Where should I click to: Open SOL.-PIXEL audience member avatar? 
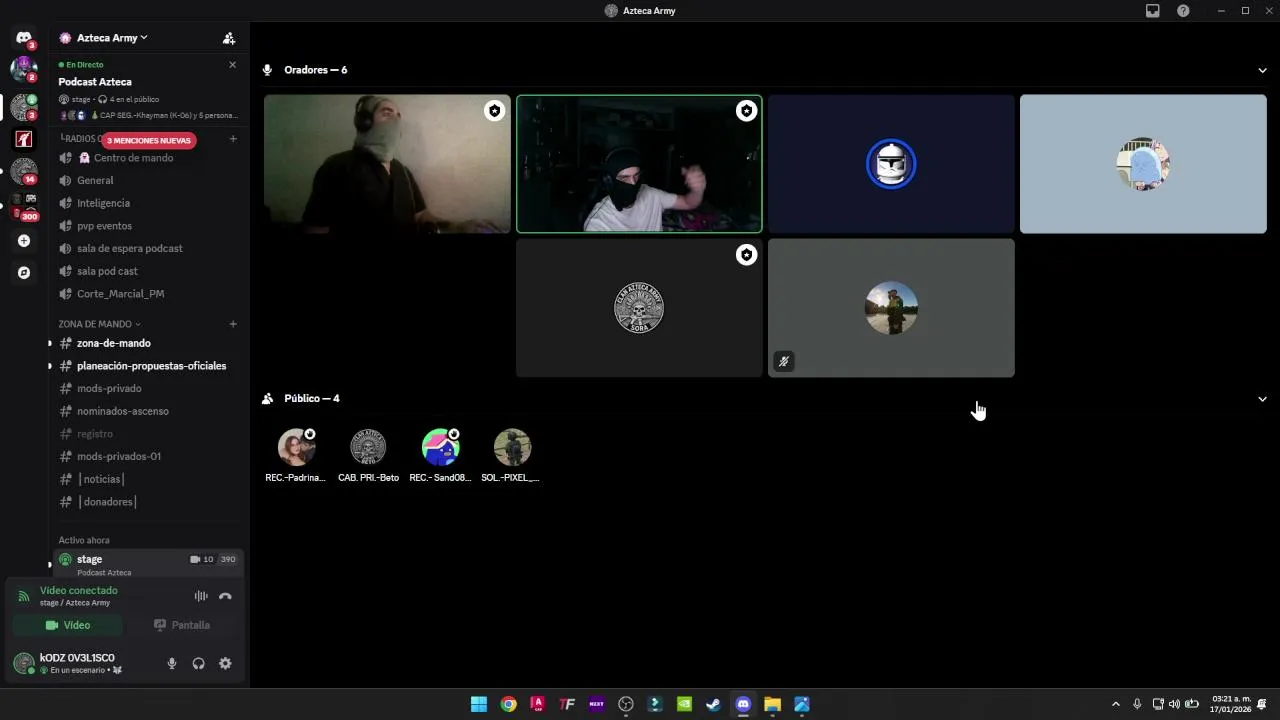click(x=512, y=447)
